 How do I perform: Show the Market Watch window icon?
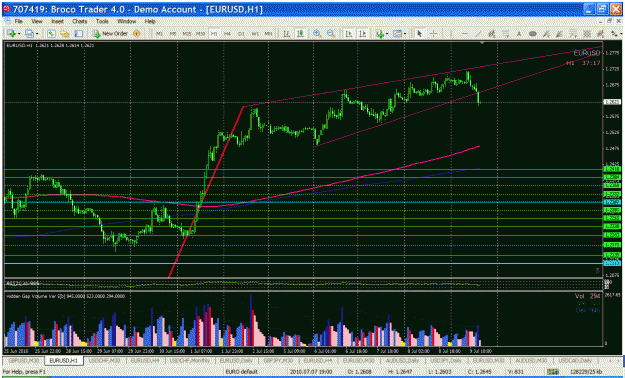pyautogui.click(x=51, y=34)
